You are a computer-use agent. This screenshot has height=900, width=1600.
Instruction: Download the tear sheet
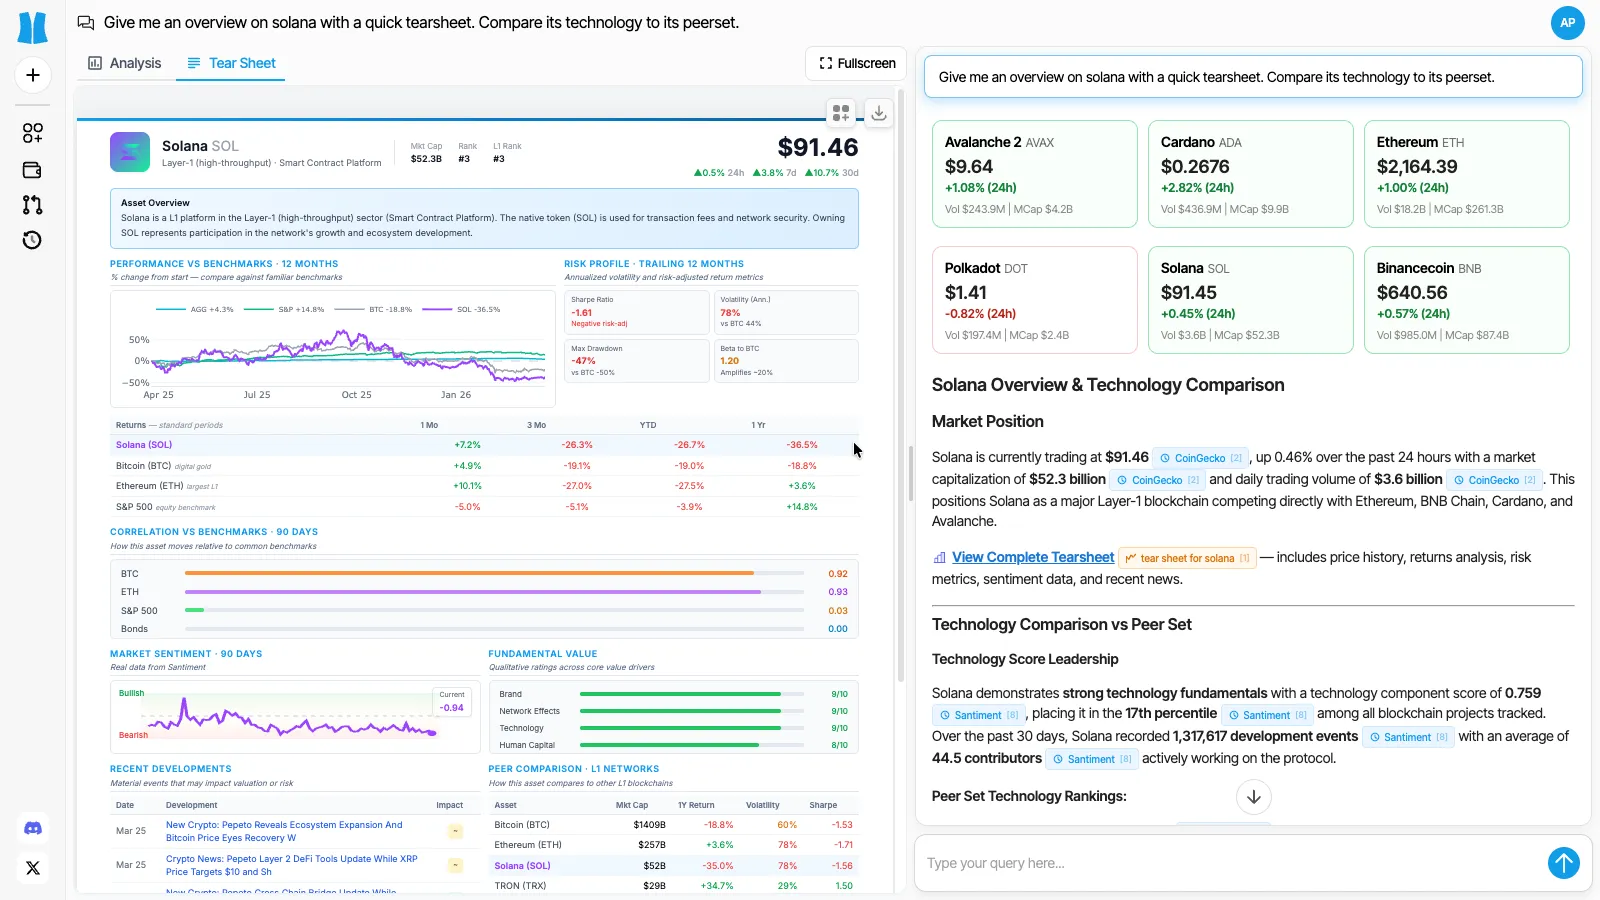click(x=878, y=113)
